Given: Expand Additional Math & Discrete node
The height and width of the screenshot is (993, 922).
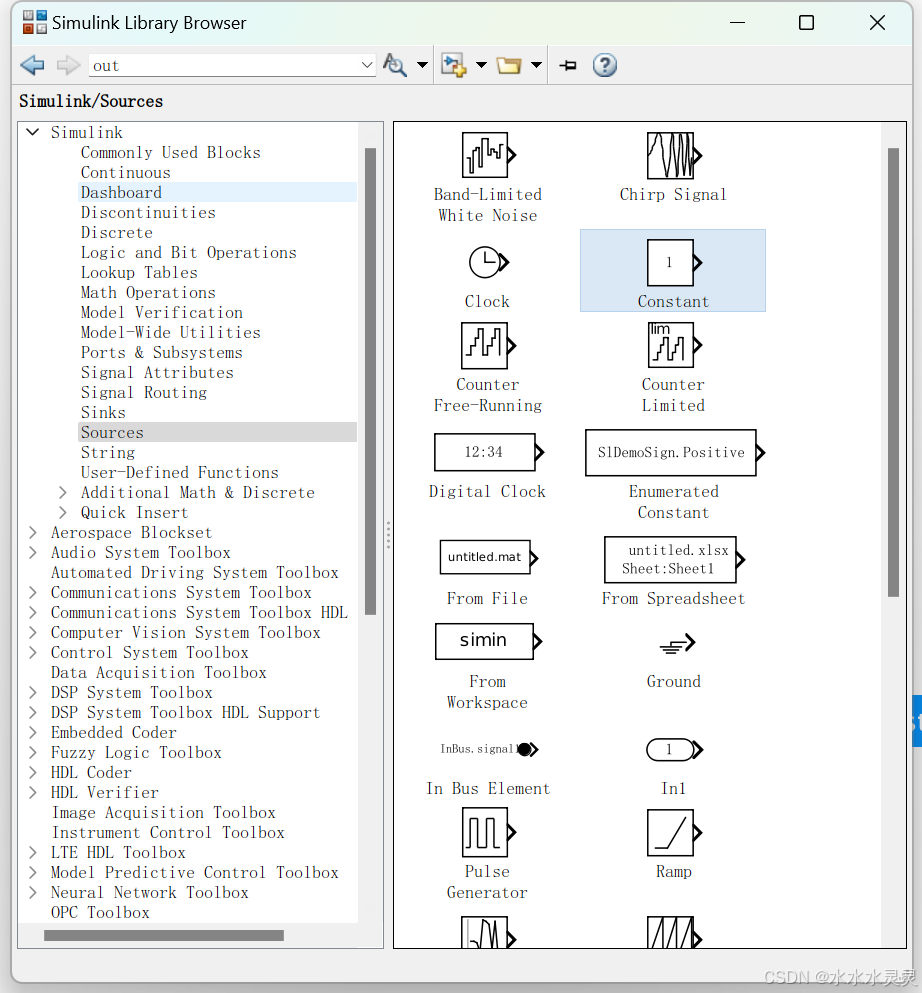Looking at the screenshot, I should 63,492.
